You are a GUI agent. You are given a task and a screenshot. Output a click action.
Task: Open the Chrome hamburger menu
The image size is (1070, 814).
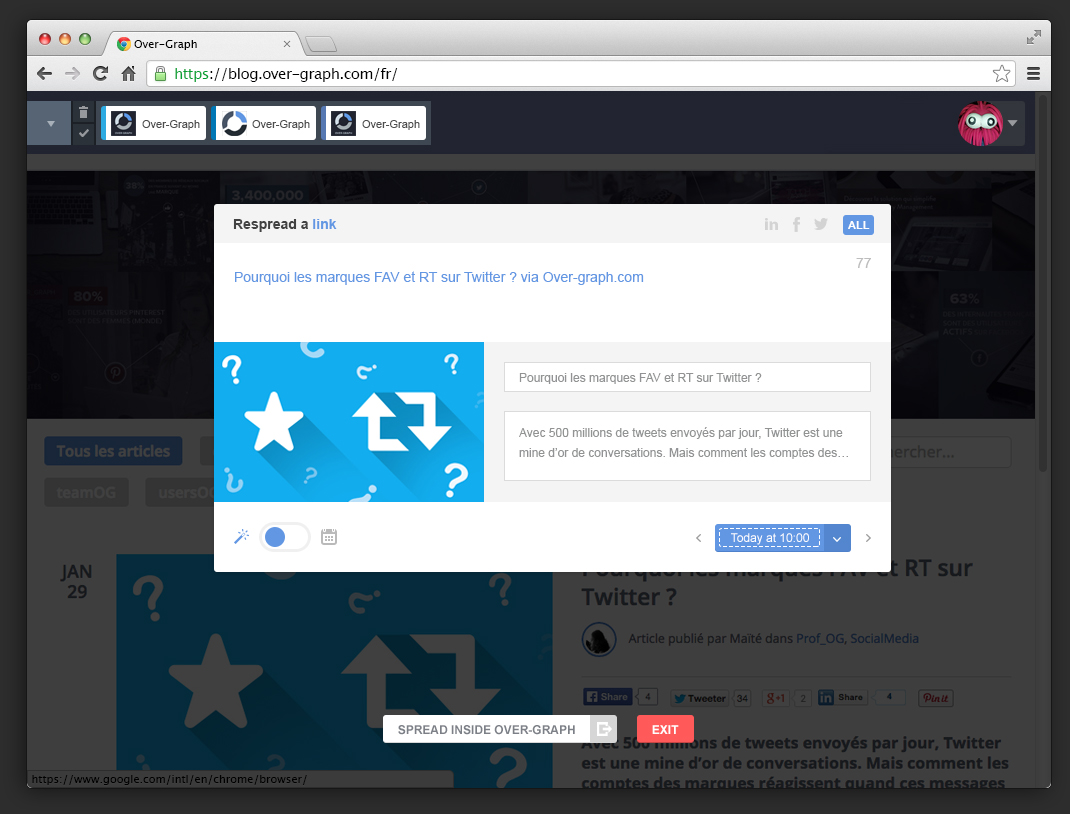coord(1033,73)
